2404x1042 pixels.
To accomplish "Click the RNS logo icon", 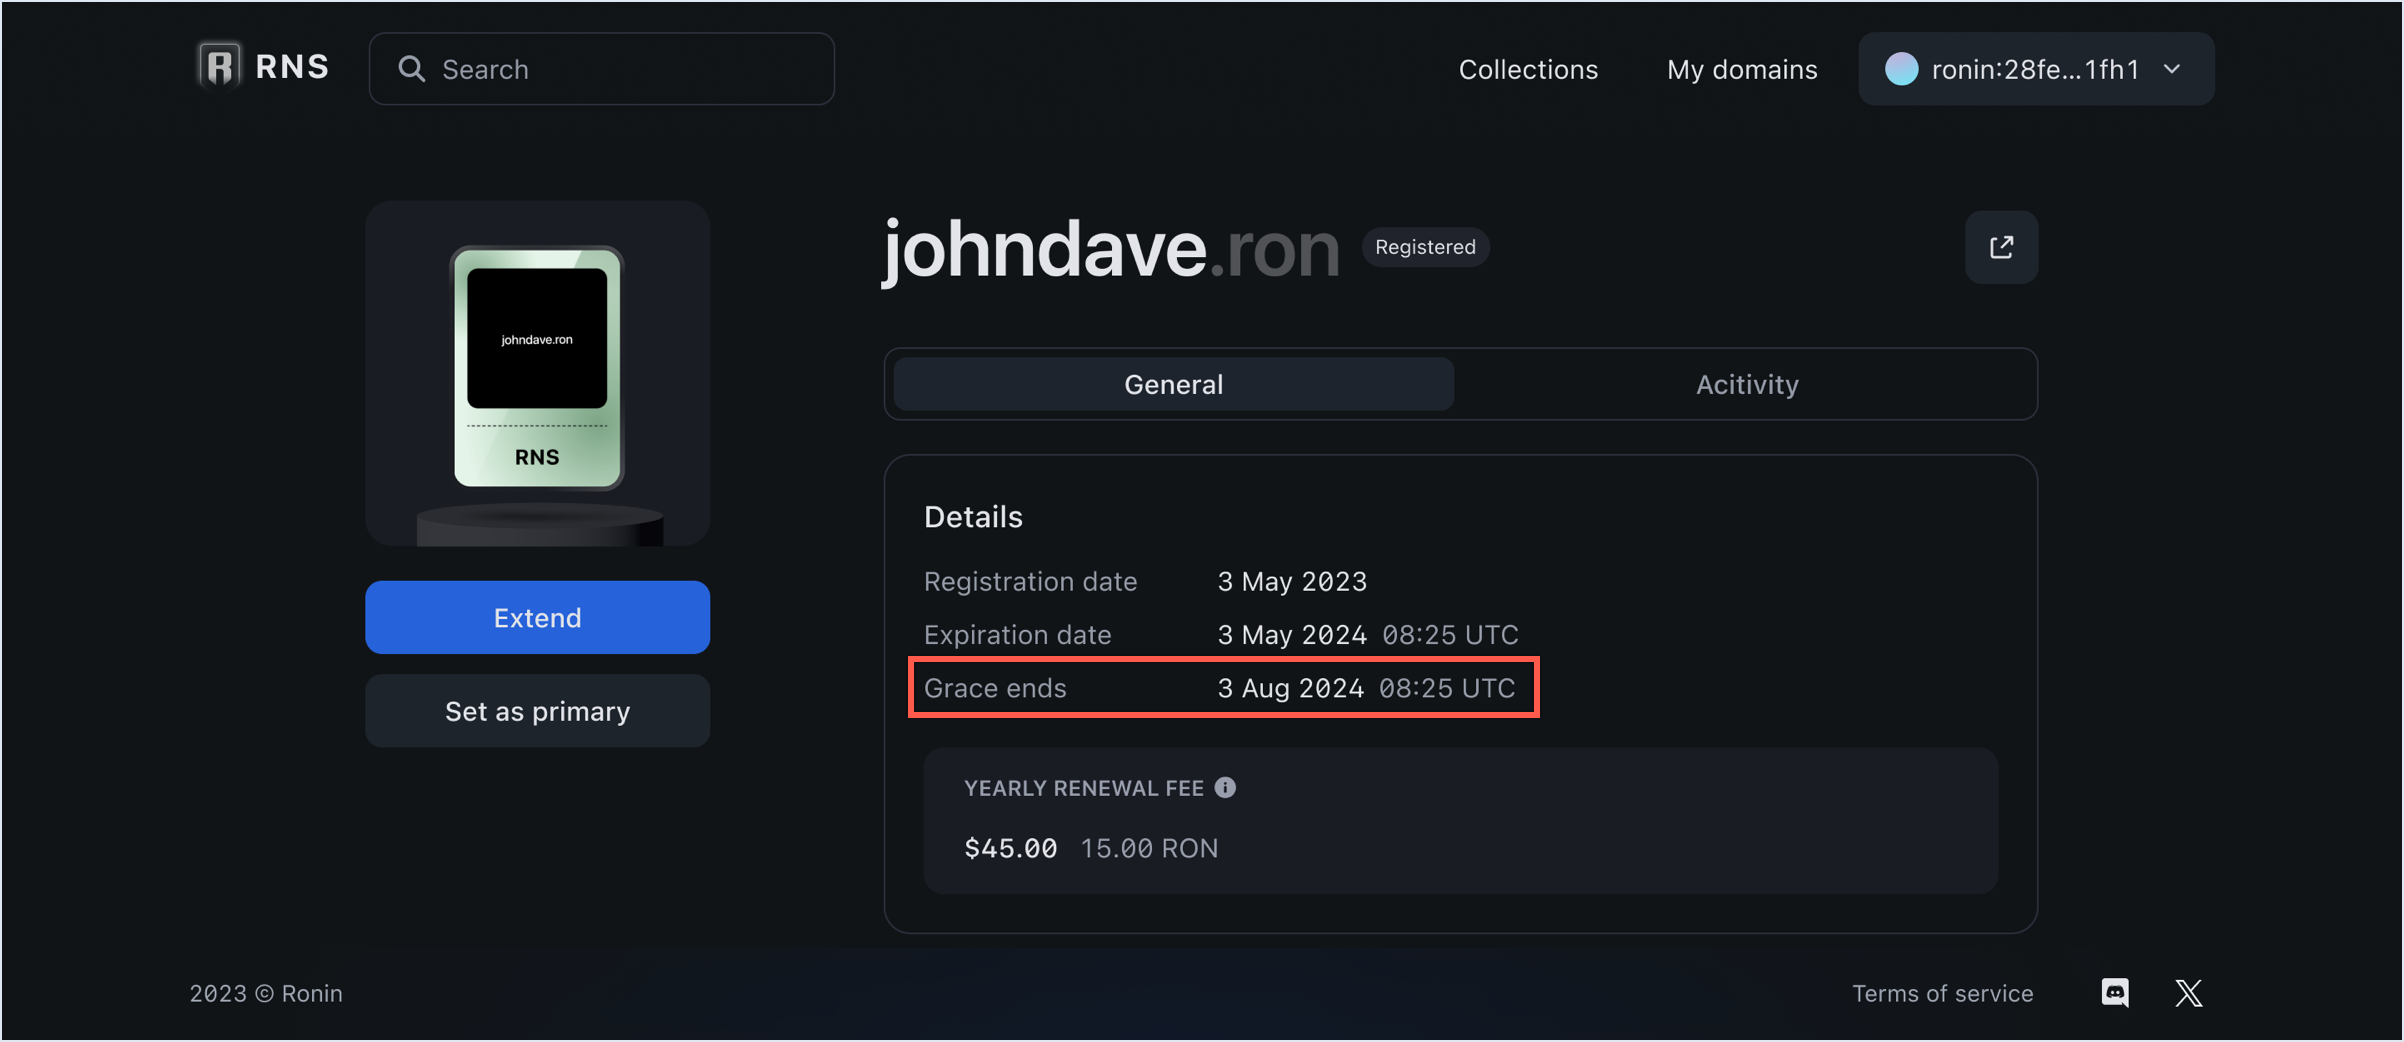I will click(219, 67).
